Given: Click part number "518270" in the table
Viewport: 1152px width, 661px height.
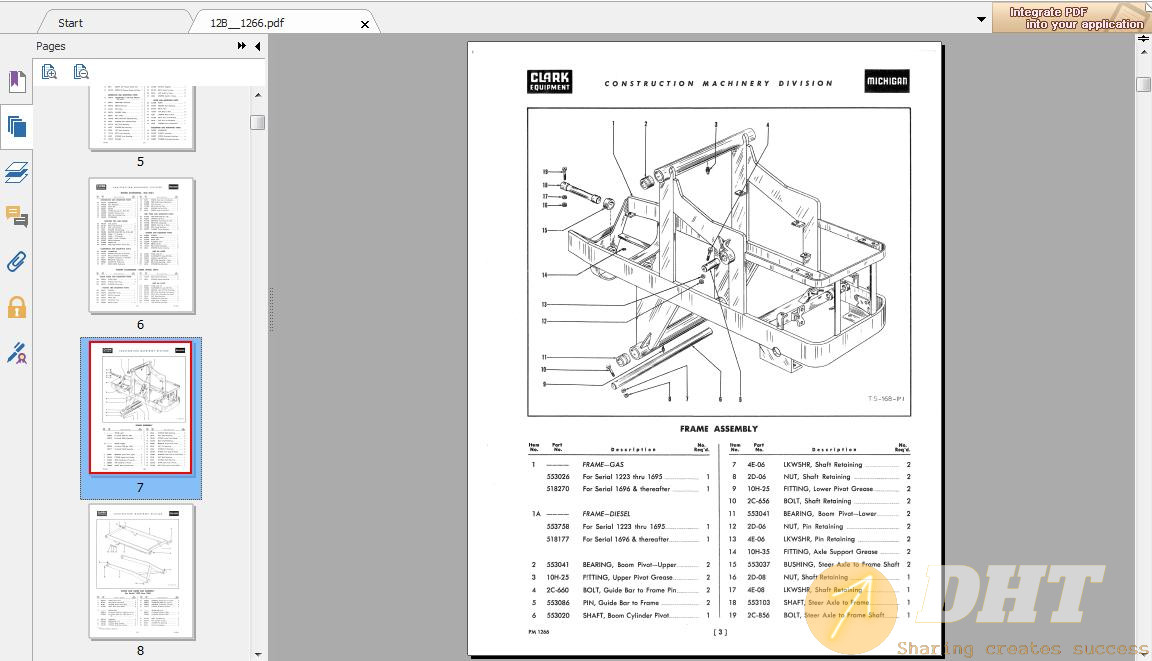Looking at the screenshot, I should tap(558, 489).
